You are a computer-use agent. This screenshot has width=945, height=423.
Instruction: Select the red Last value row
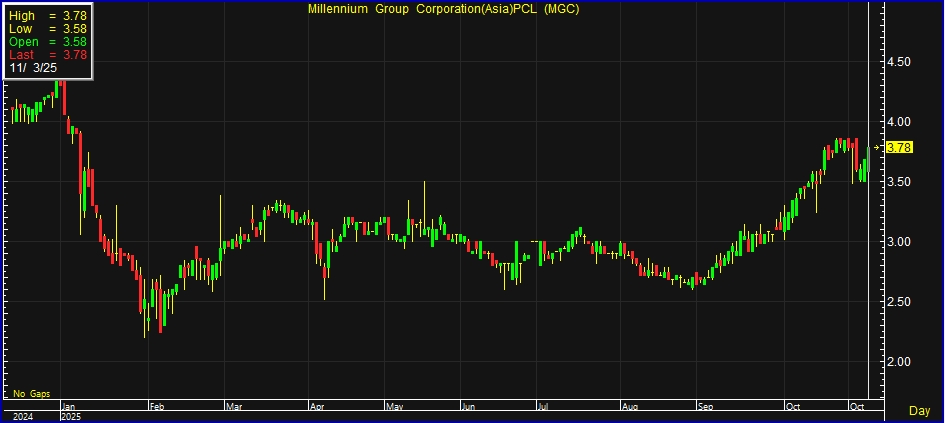pyautogui.click(x=47, y=55)
